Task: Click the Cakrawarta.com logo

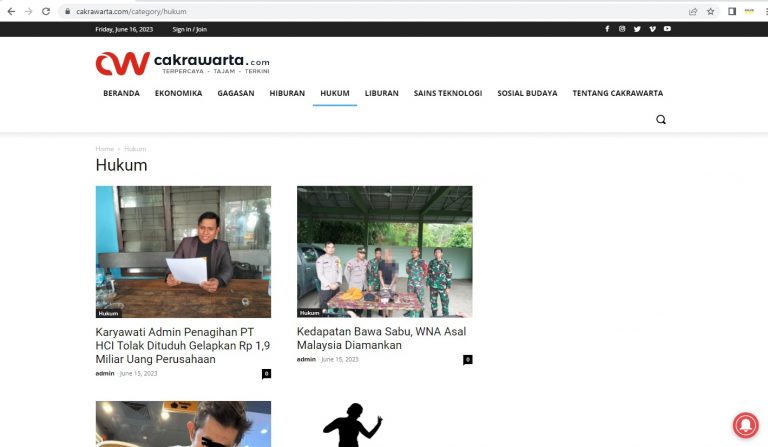Action: coord(182,64)
